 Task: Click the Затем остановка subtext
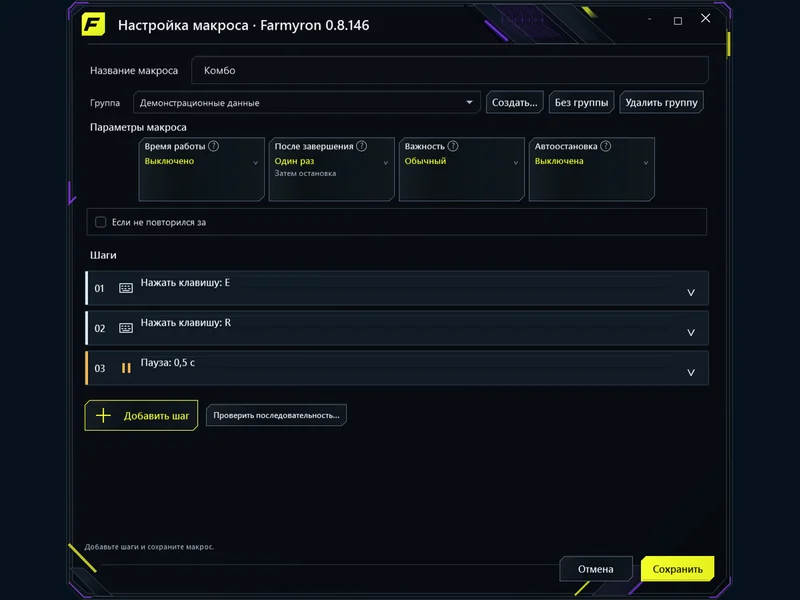(x=305, y=173)
